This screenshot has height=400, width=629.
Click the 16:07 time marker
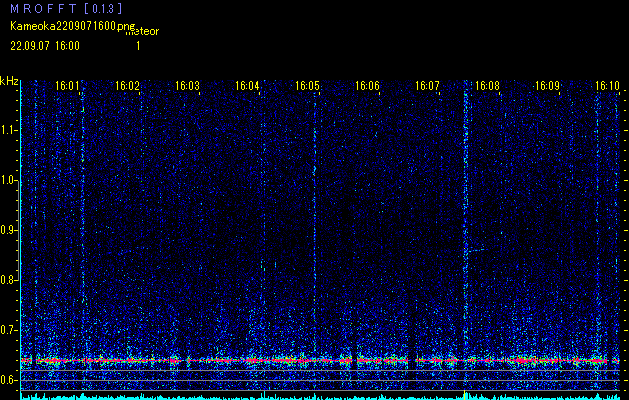pyautogui.click(x=427, y=86)
